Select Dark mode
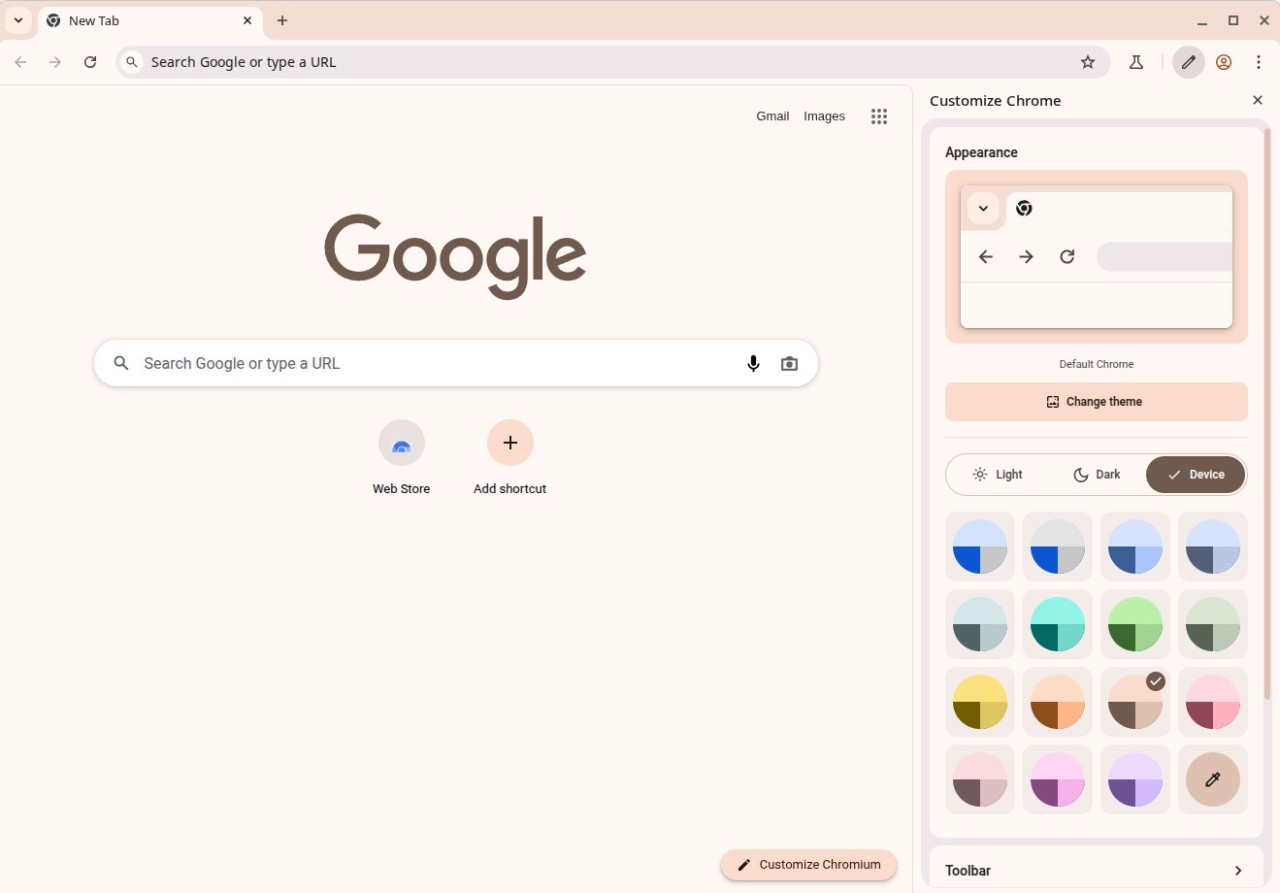This screenshot has width=1280, height=893. pos(1097,474)
